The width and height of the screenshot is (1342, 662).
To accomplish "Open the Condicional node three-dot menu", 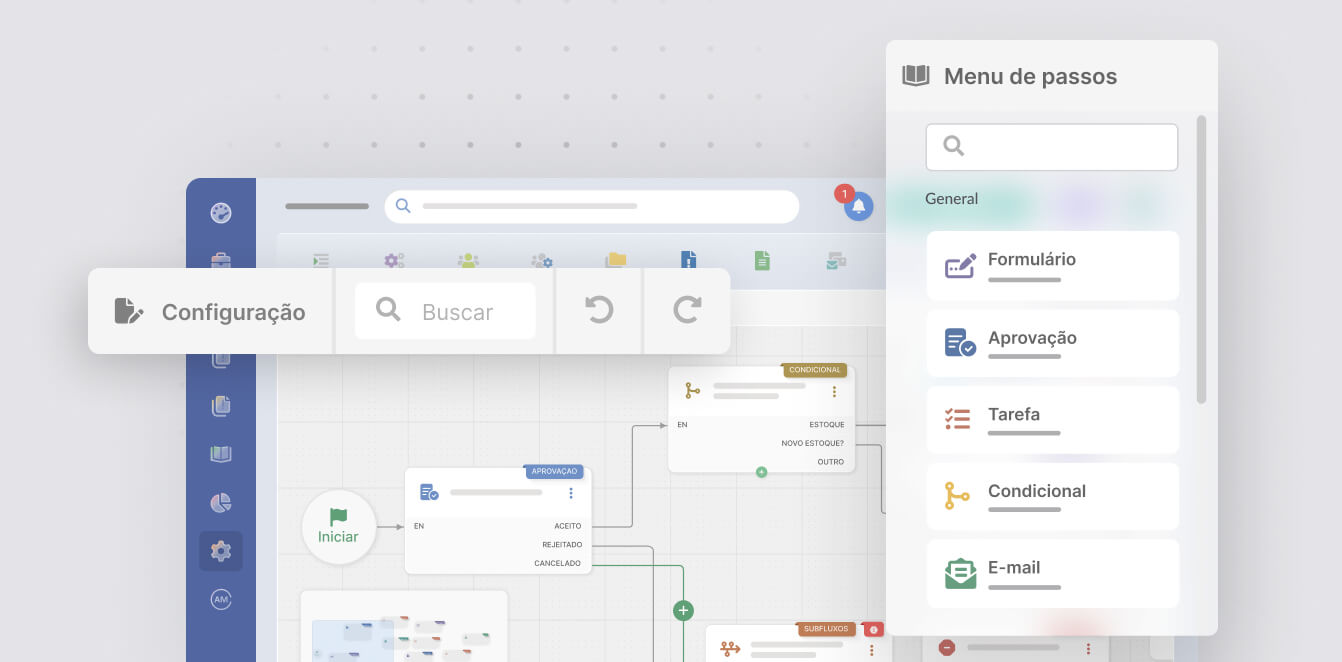I will (x=834, y=391).
